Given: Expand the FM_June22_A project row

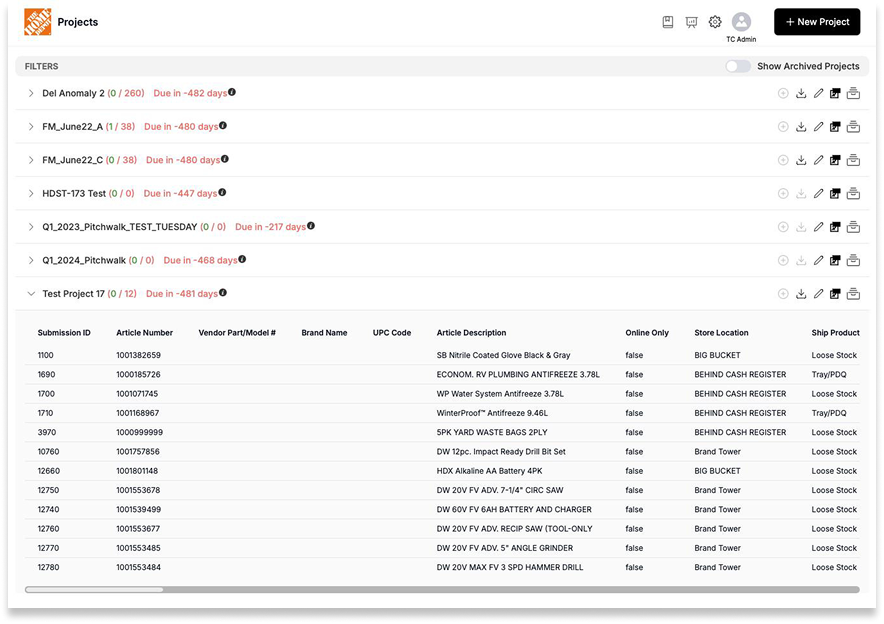Looking at the screenshot, I should pyautogui.click(x=31, y=127).
